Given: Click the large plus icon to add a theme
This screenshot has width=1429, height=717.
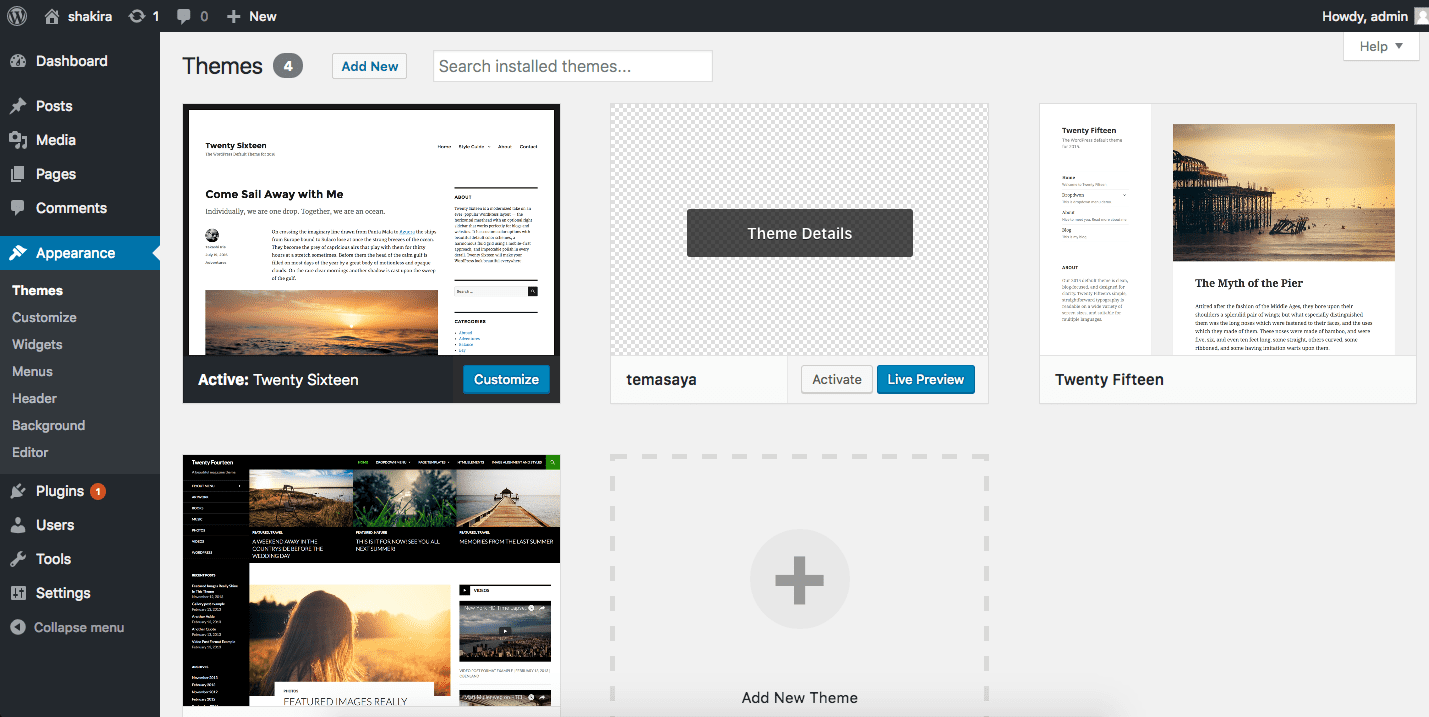Looking at the screenshot, I should 799,580.
